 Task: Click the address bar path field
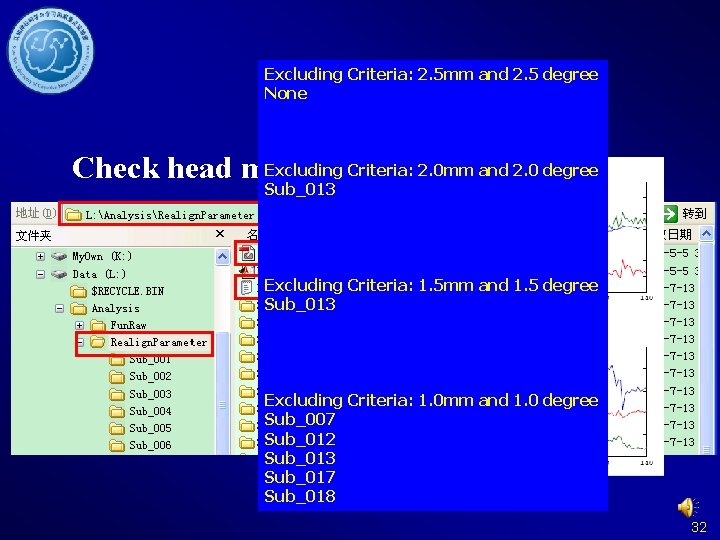pos(159,215)
